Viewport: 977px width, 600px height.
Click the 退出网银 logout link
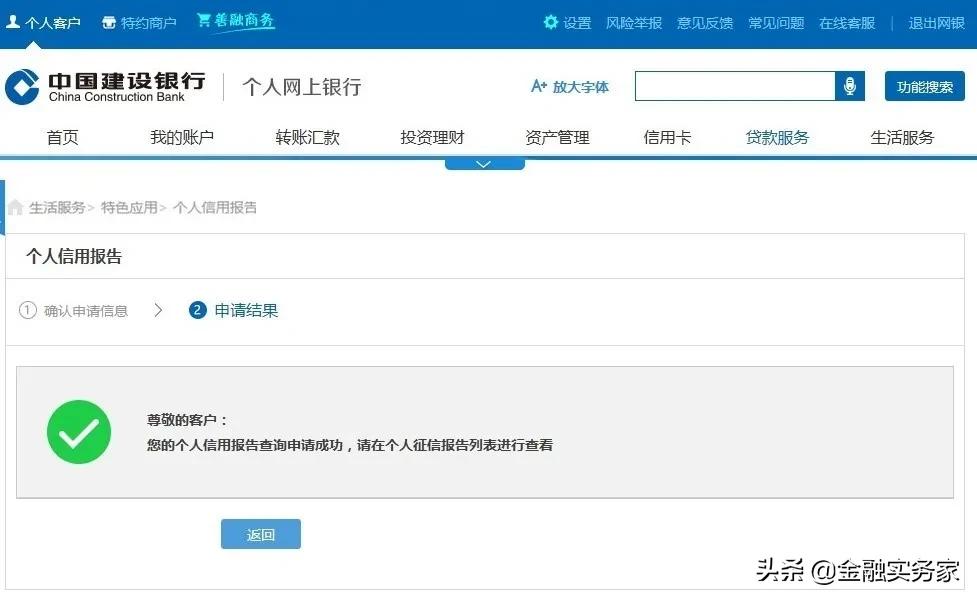pyautogui.click(x=936, y=22)
